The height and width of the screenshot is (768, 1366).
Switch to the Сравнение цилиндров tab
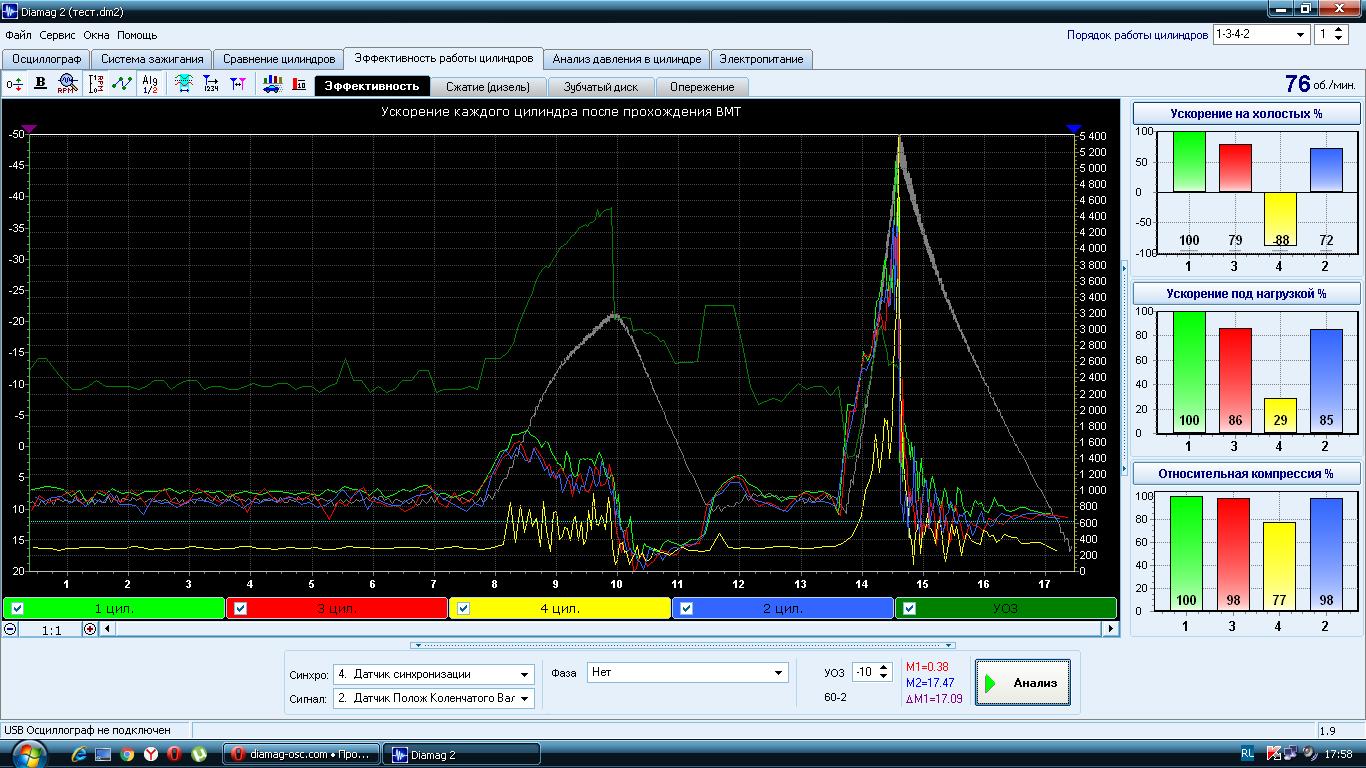(x=279, y=59)
